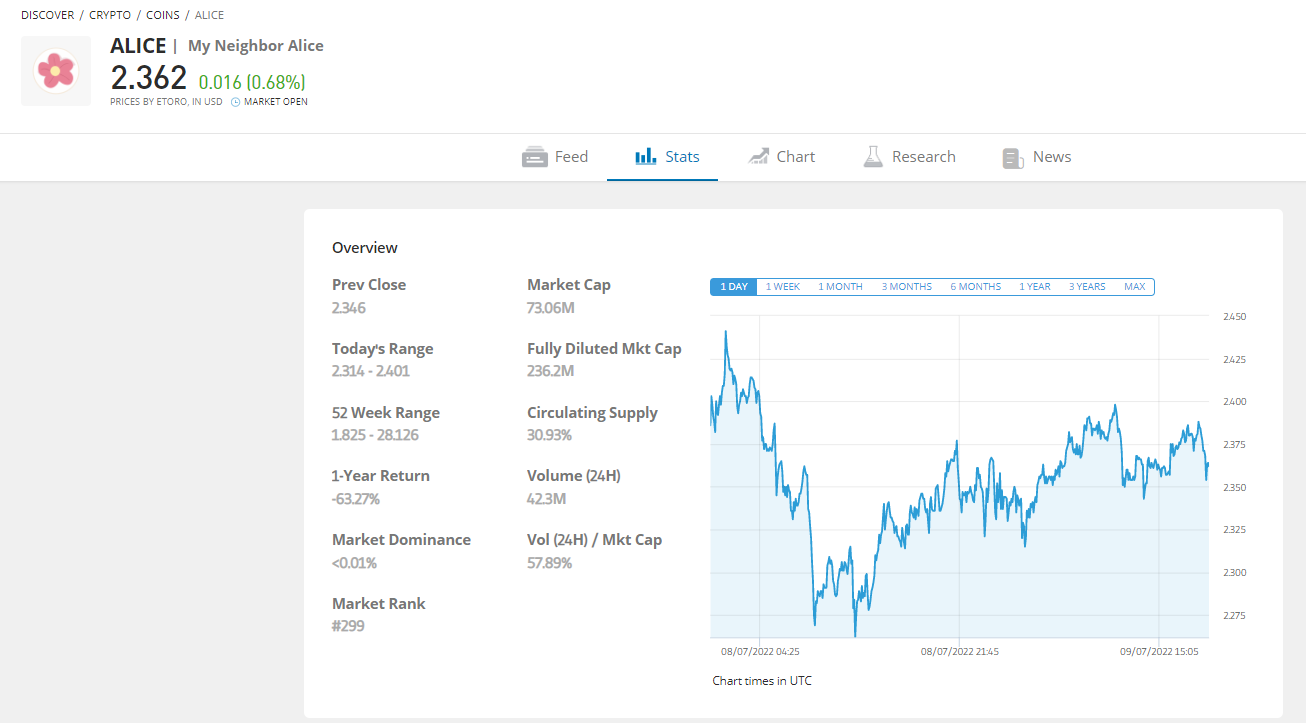1306x723 pixels.
Task: Select the 1 WEEK chart range
Action: point(783,287)
